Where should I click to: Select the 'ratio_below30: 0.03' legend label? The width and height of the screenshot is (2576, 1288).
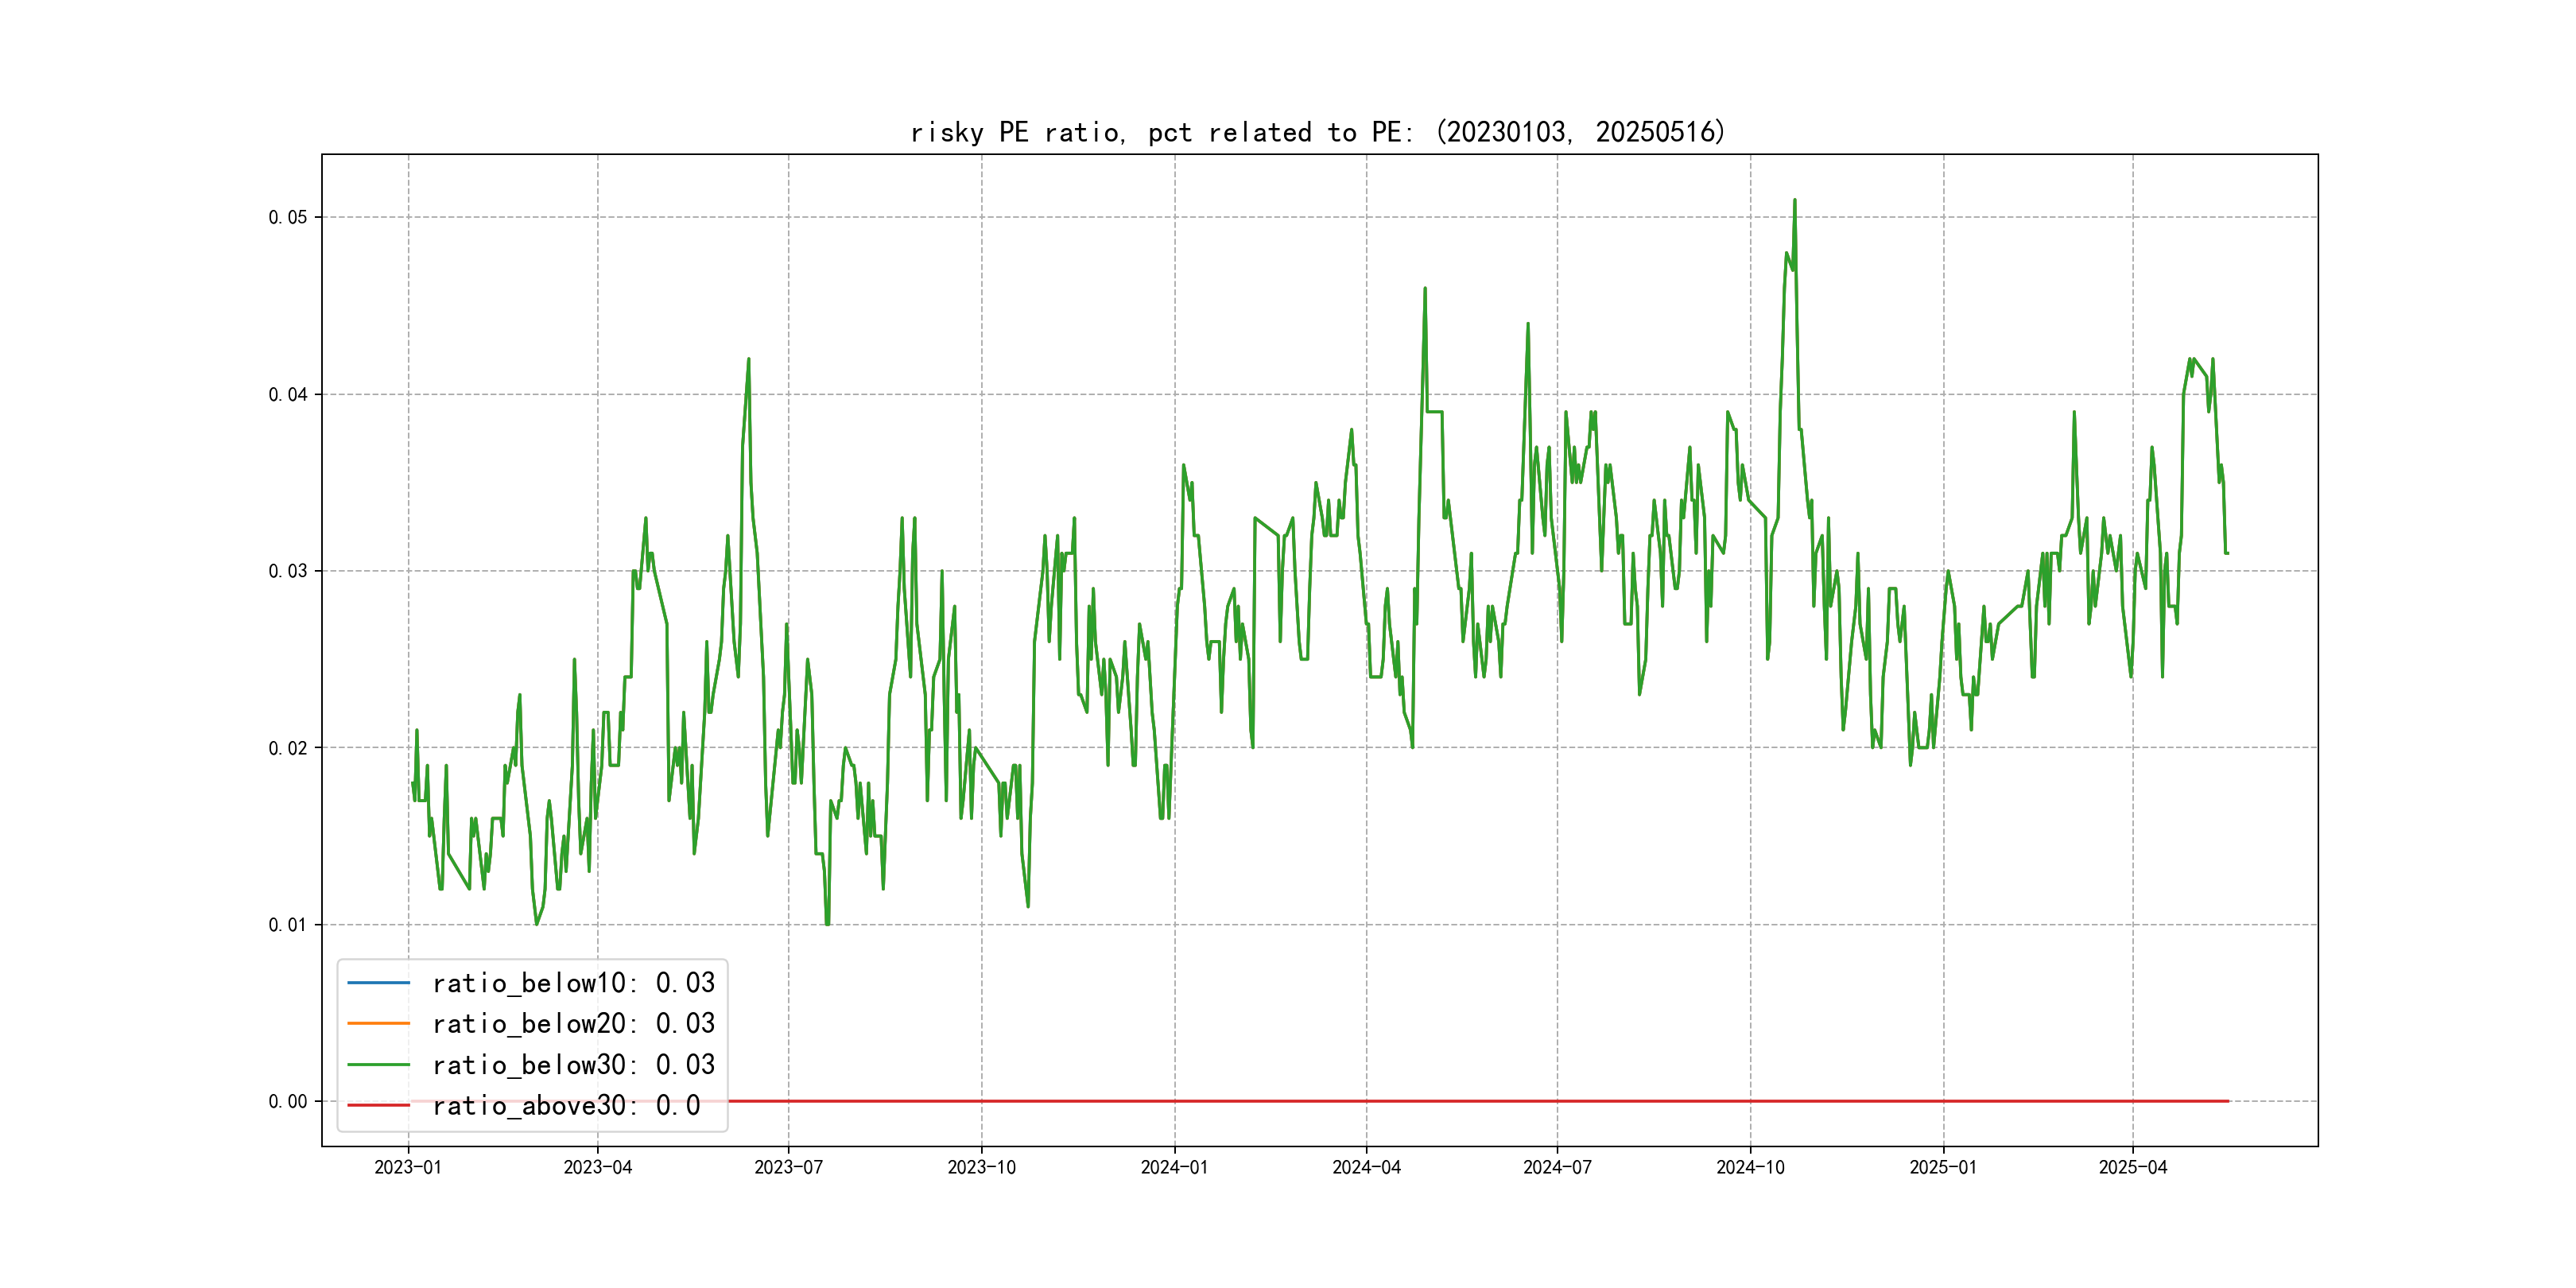[573, 1065]
